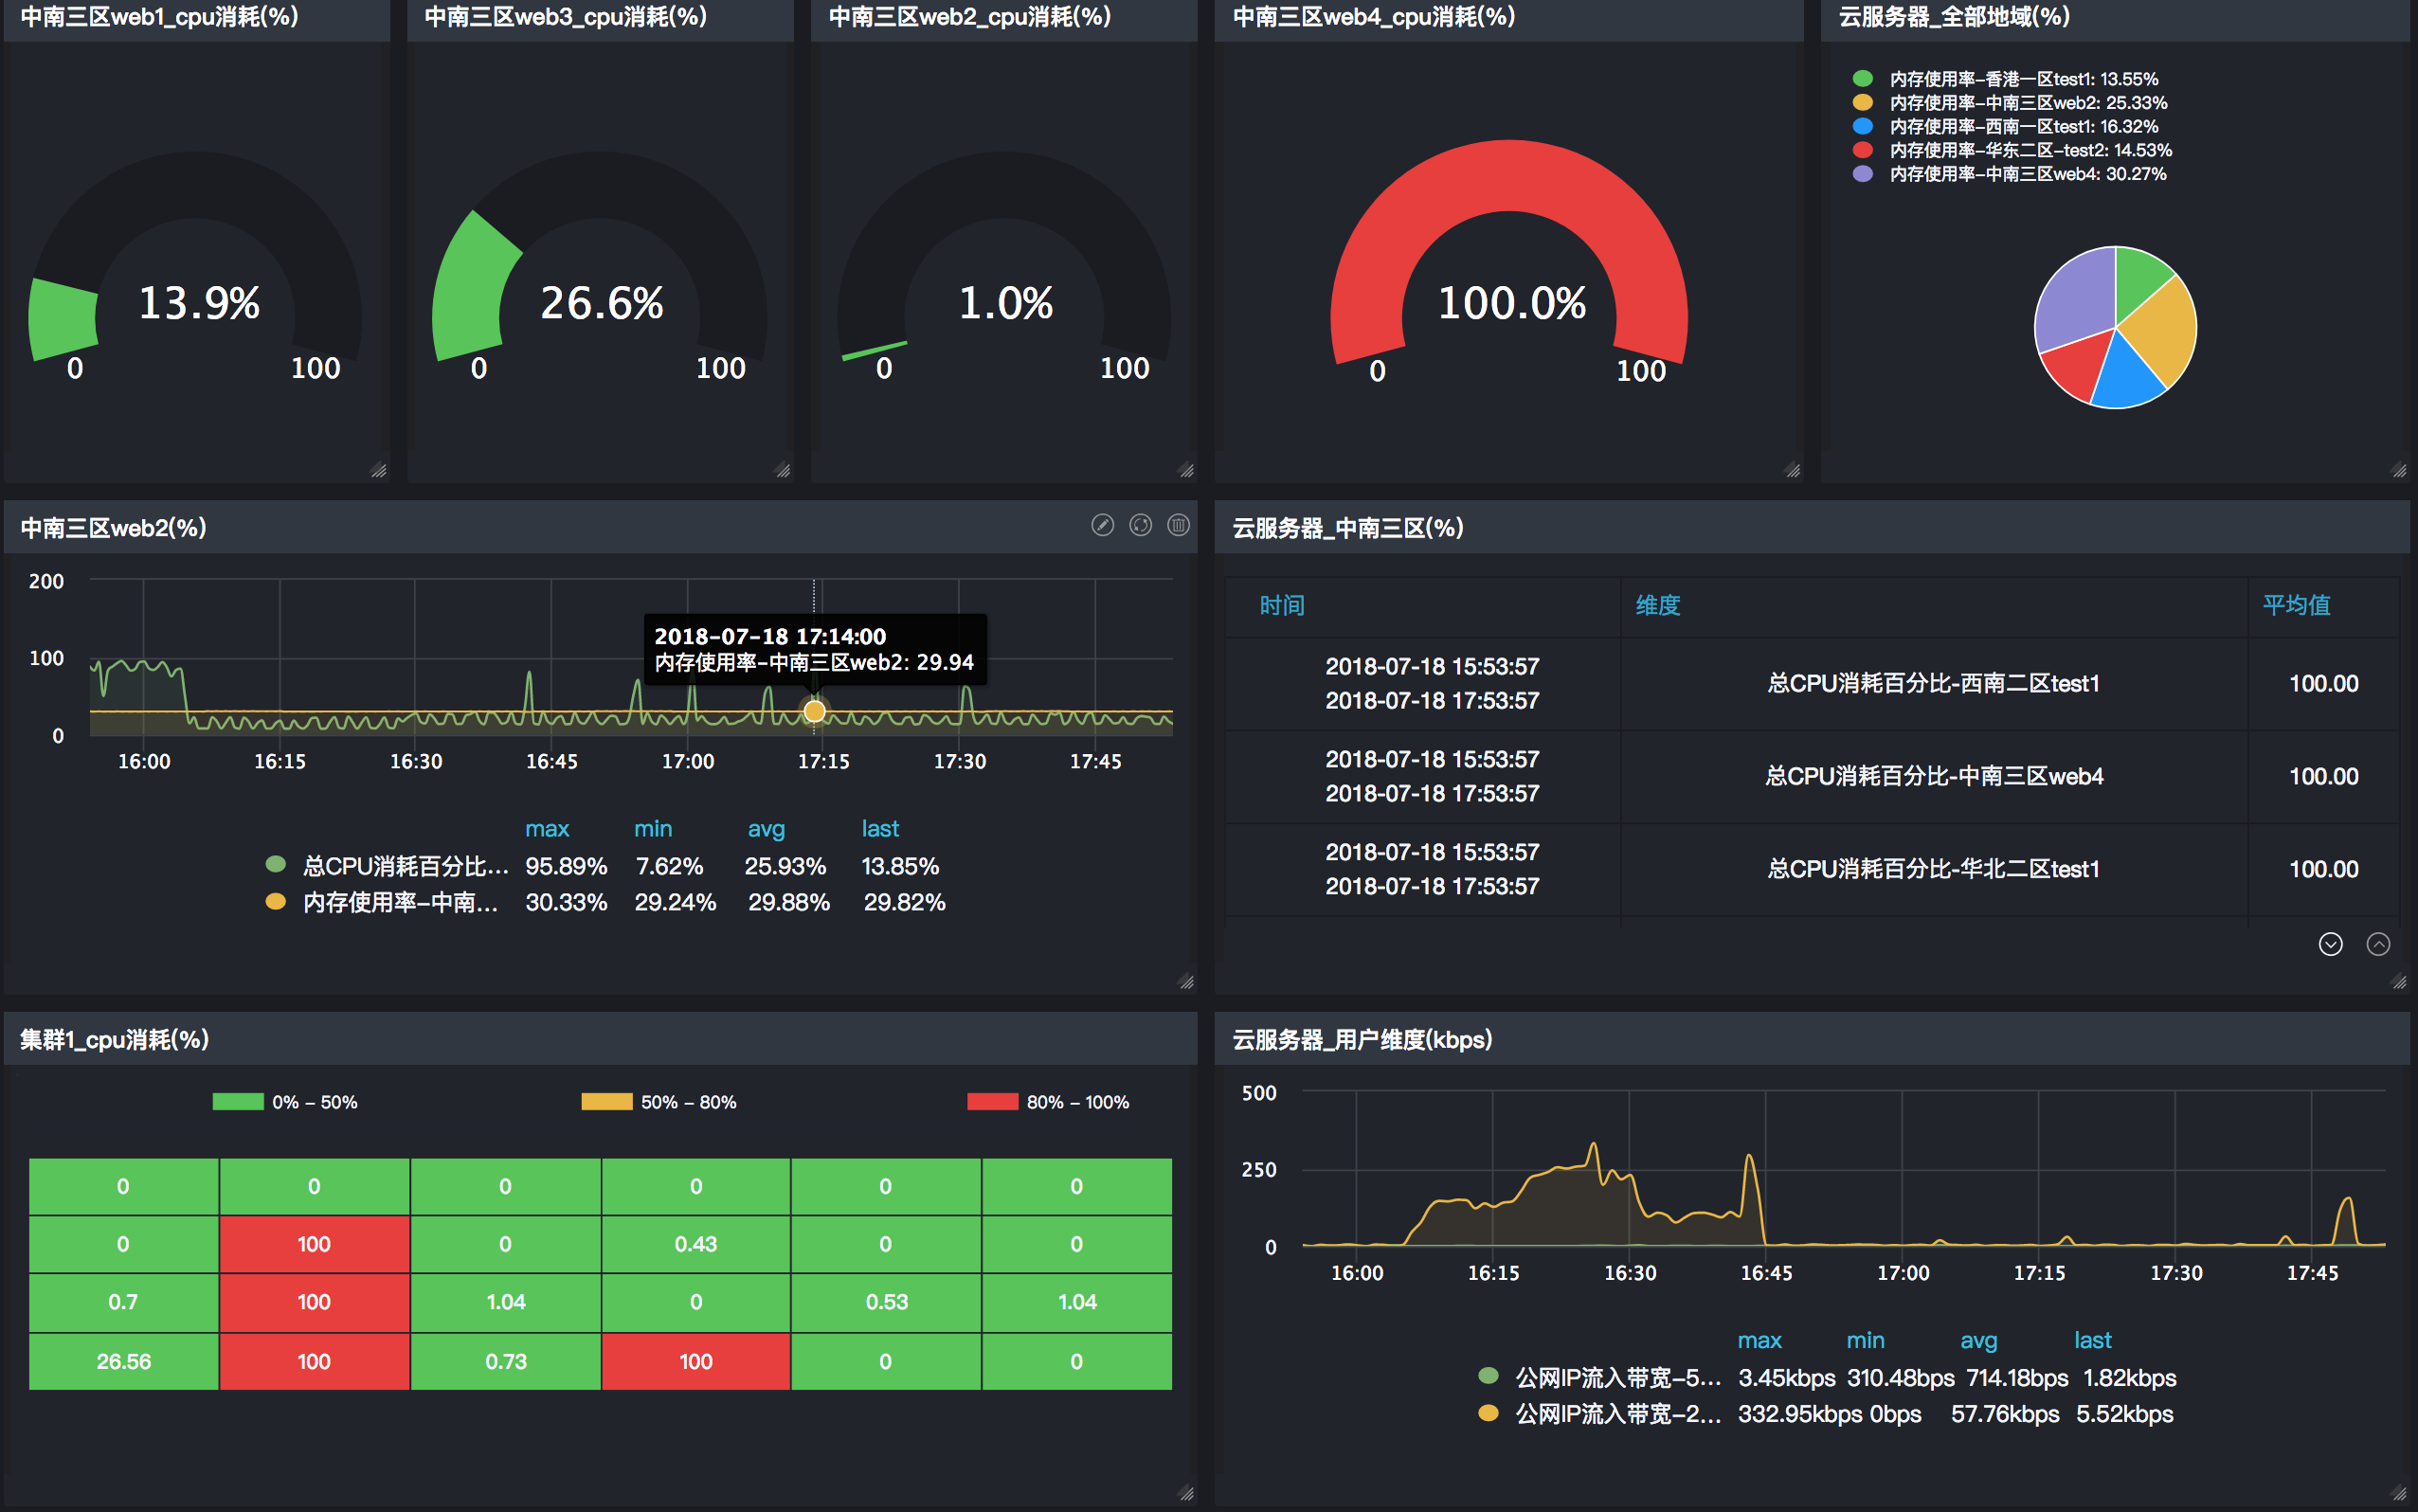Image resolution: width=2418 pixels, height=1512 pixels.
Task: Refresh the 中南三区web2(%) panel with circular arrows icon
Action: [1140, 525]
